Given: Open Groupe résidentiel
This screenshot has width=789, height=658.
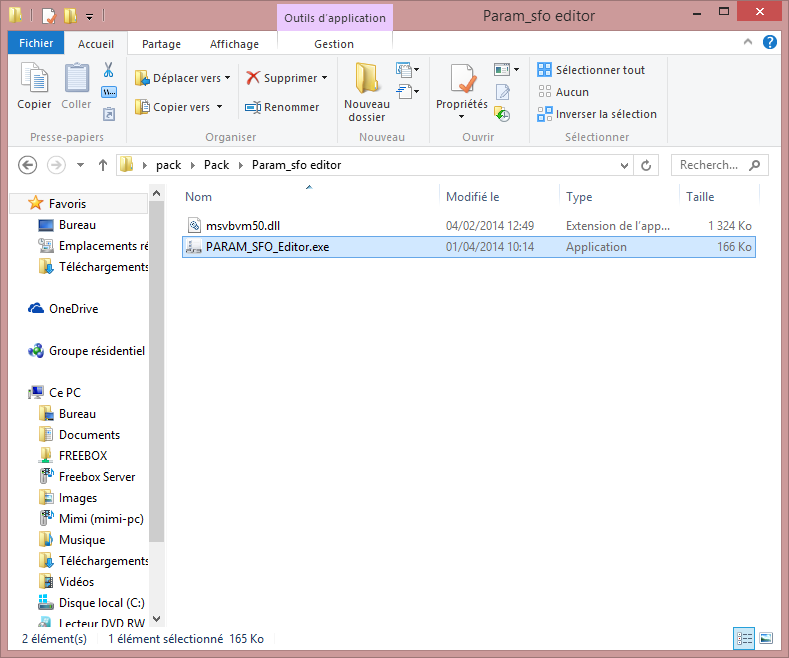Looking at the screenshot, I should pos(87,351).
